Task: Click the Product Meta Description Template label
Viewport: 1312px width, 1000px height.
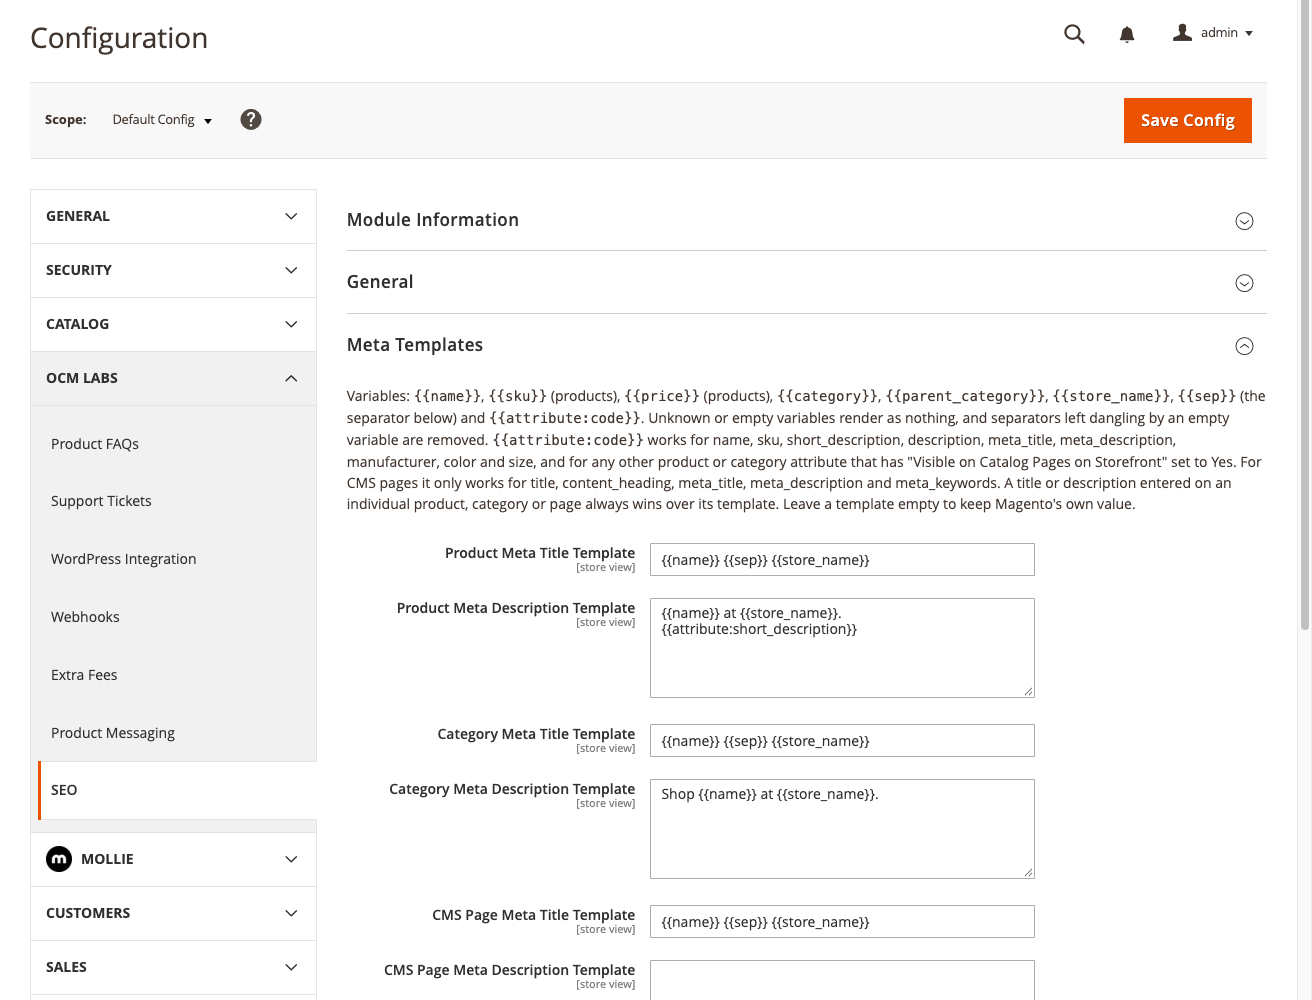Action: coord(516,608)
